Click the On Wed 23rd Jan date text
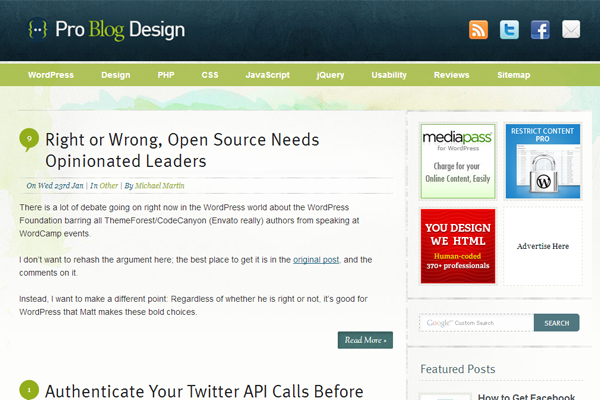The width and height of the screenshot is (600, 400). (55, 186)
